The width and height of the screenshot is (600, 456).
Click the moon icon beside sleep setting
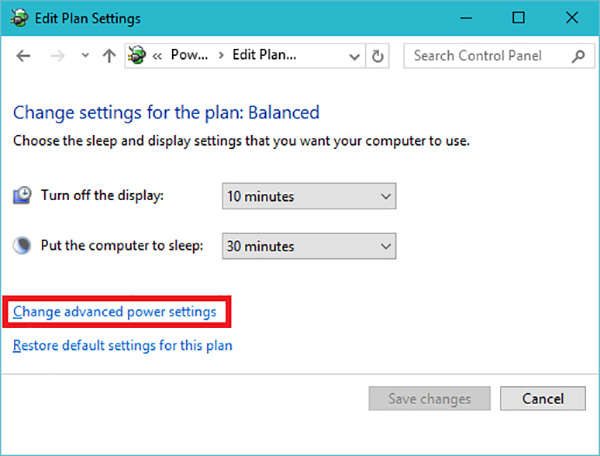pyautogui.click(x=23, y=246)
